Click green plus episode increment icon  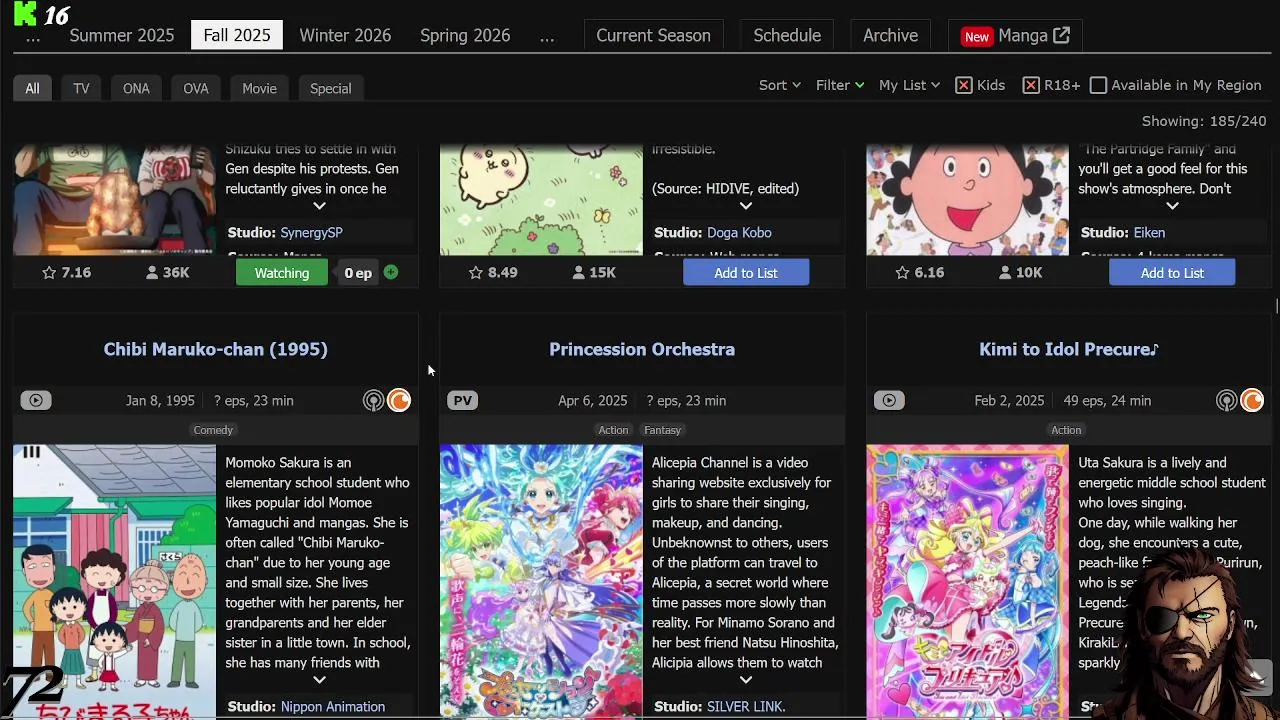pos(391,272)
